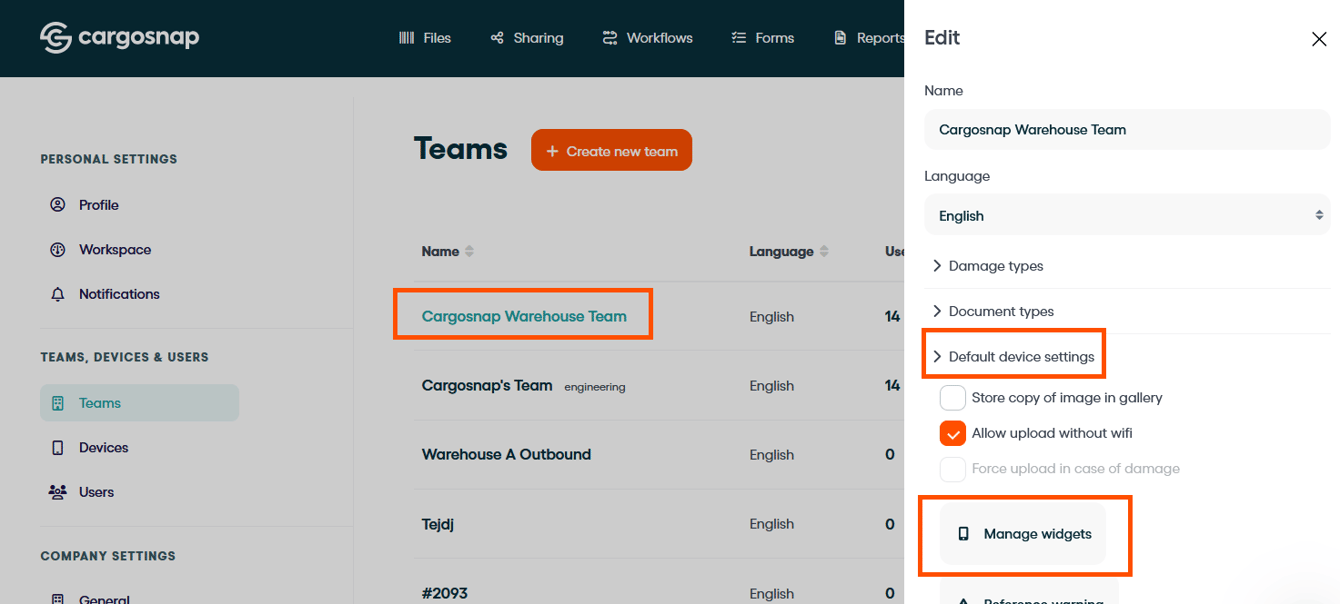Open the Language dropdown set to English

pyautogui.click(x=1126, y=215)
